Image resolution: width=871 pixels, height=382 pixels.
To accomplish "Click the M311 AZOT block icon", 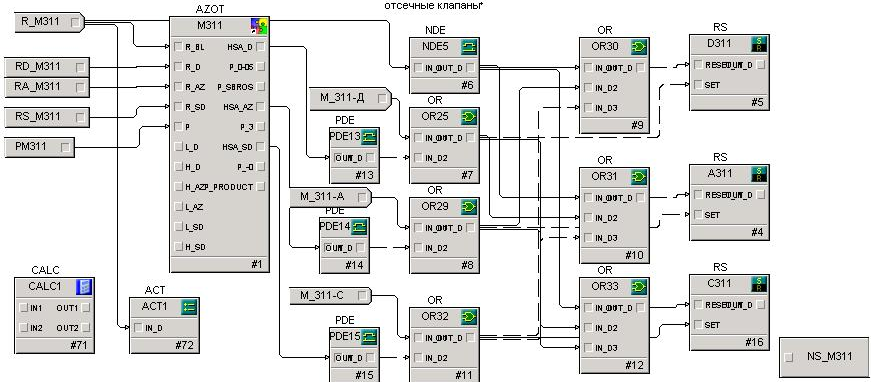I will pos(259,26).
